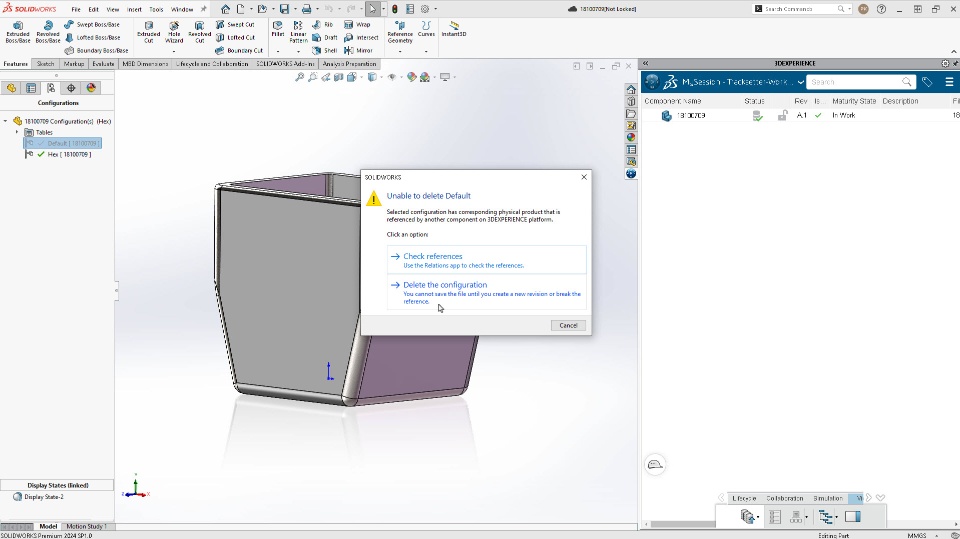This screenshot has width=960, height=539.
Task: Open the DimXpertManager tab icon
Action: click(71, 88)
